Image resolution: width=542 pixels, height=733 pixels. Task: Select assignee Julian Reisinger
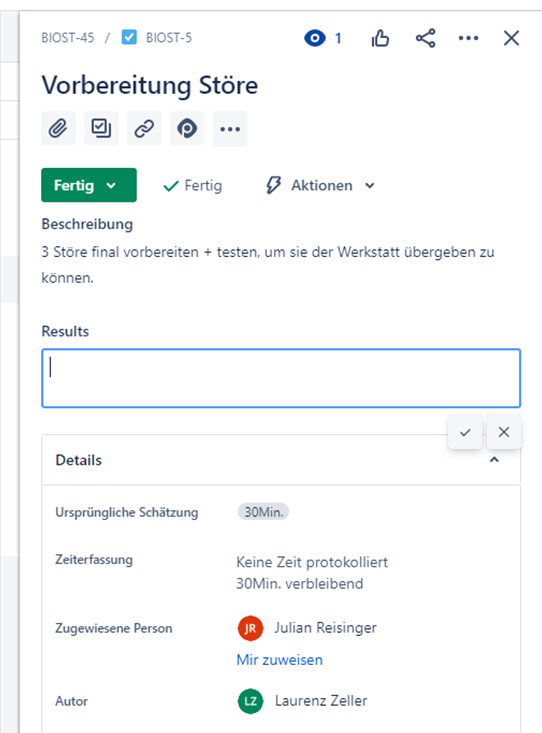[x=307, y=628]
